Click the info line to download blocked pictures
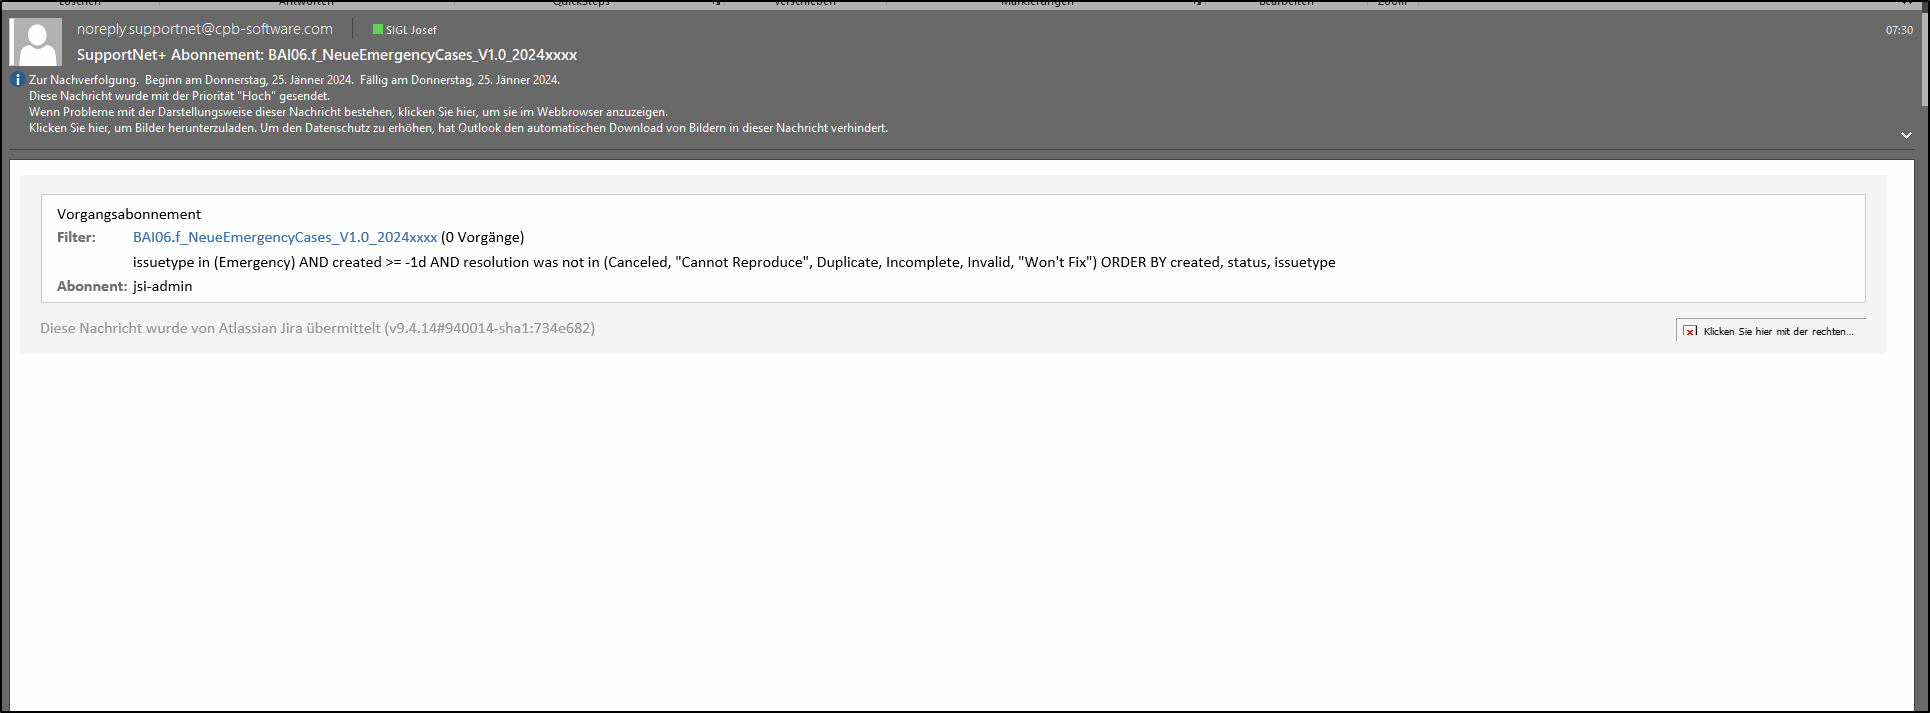 458,128
